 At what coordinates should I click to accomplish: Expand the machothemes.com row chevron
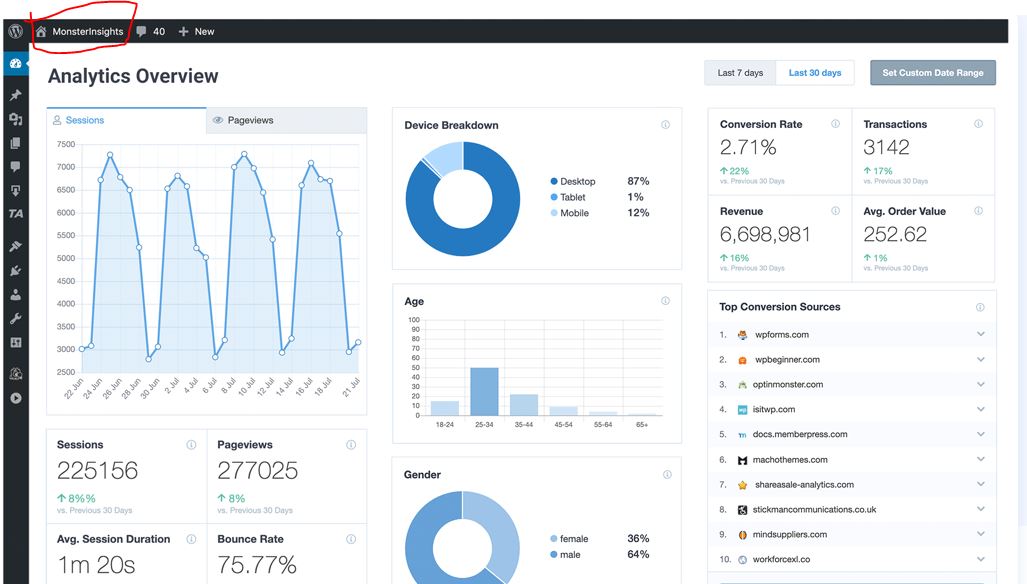(x=980, y=460)
